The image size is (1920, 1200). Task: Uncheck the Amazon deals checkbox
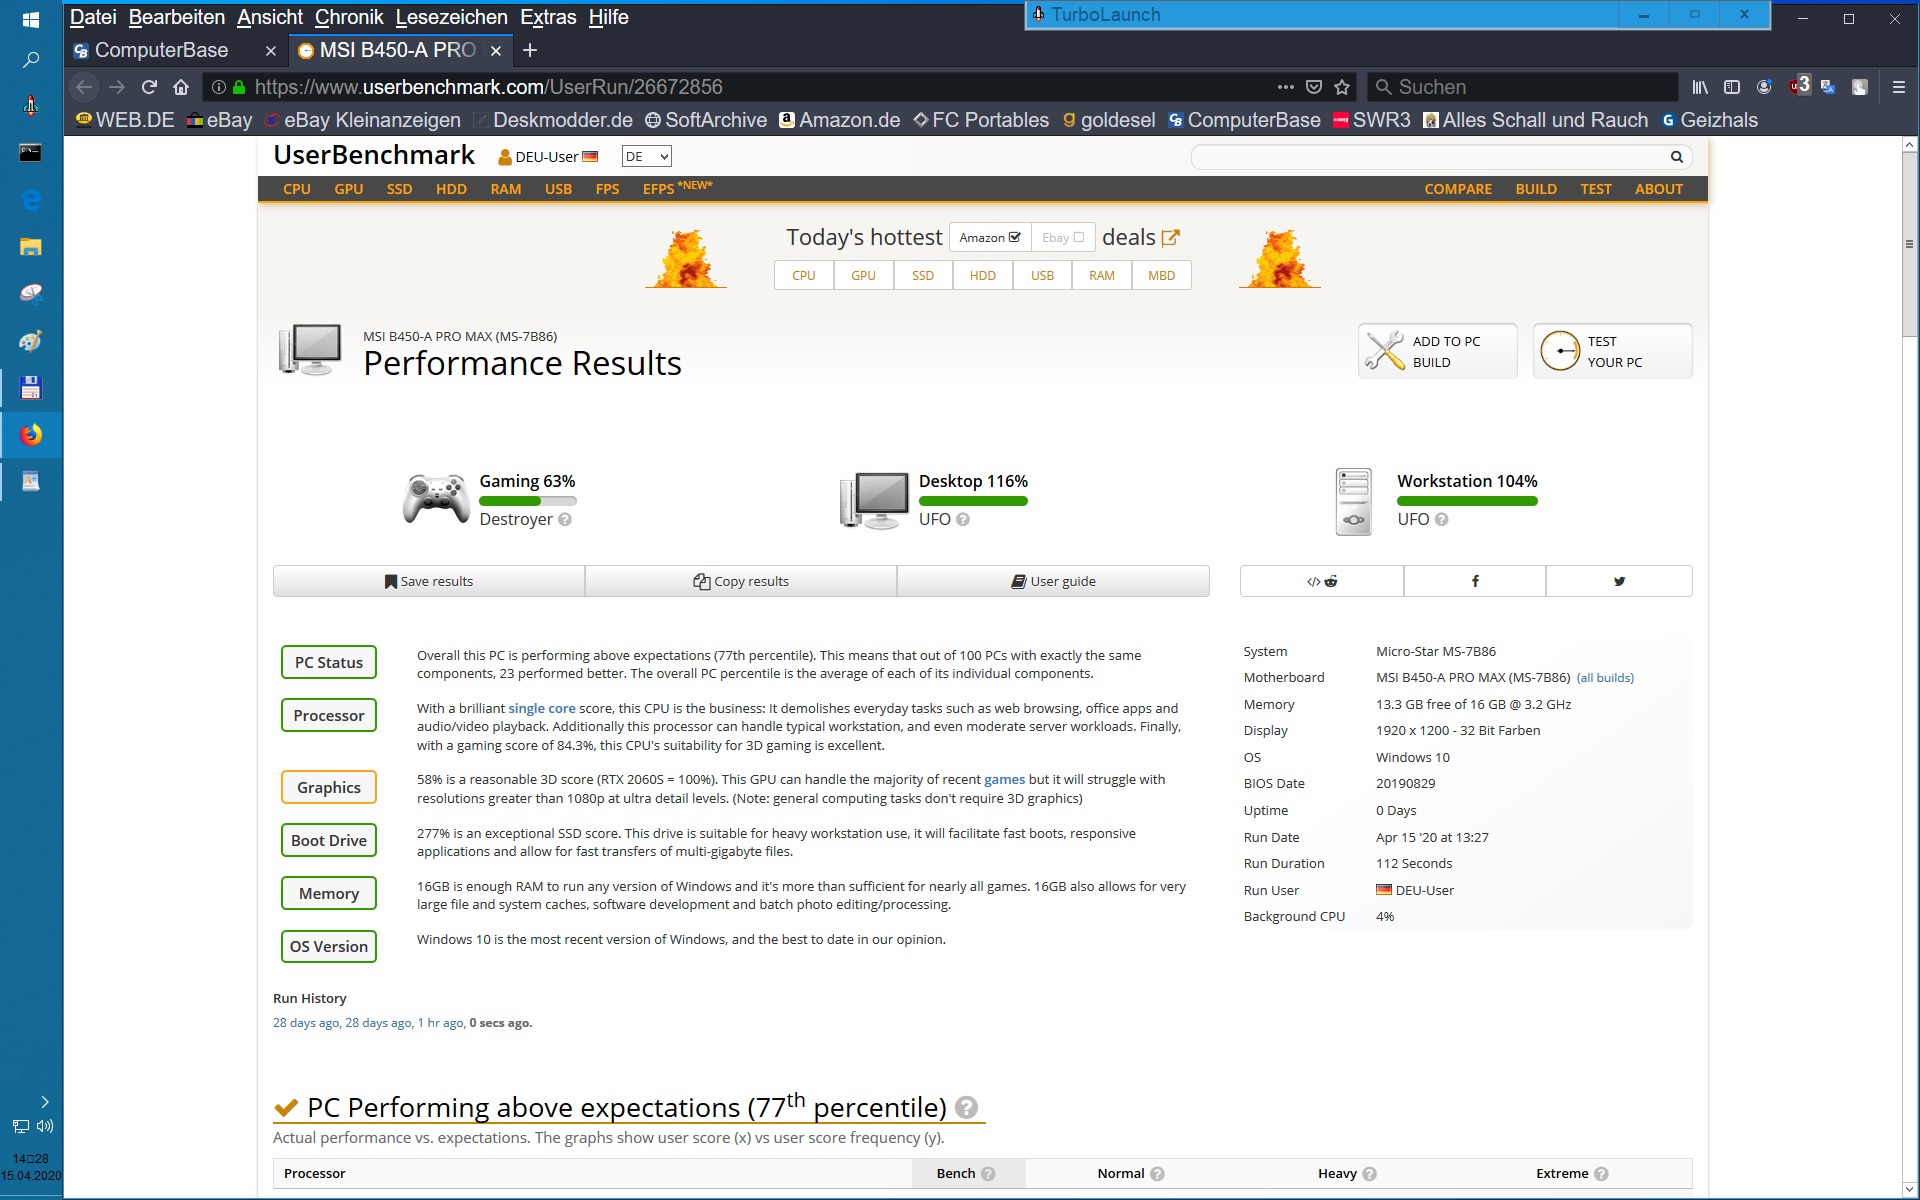tap(1015, 237)
